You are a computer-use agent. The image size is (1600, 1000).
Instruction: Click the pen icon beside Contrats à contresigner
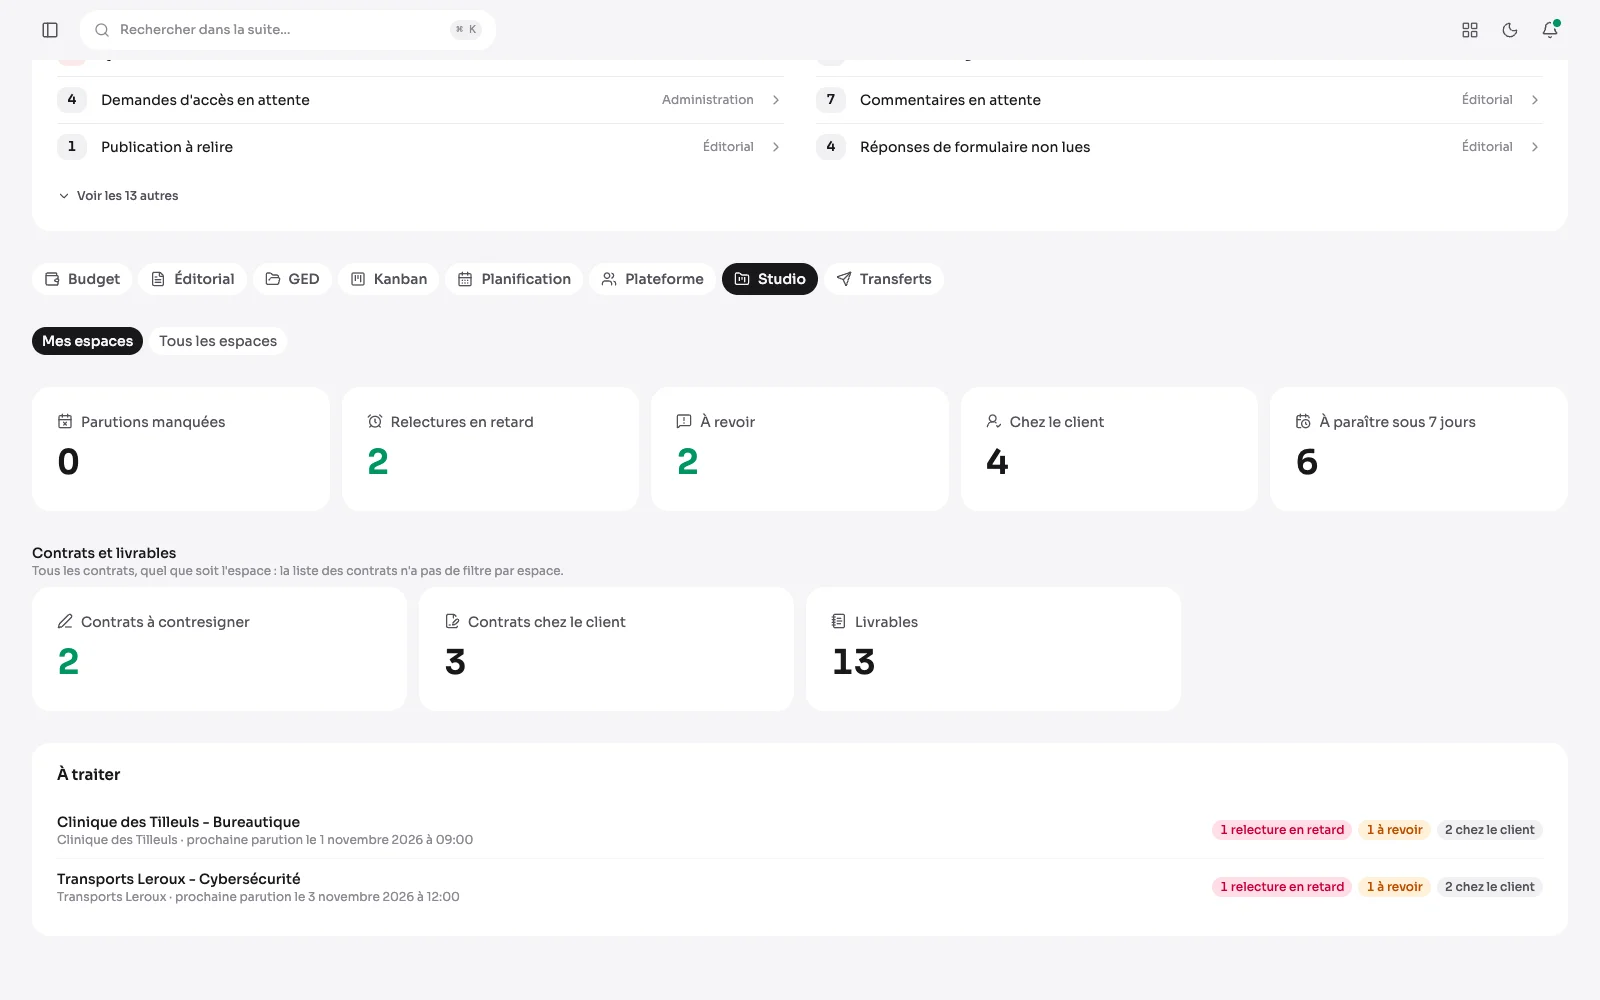tap(65, 621)
